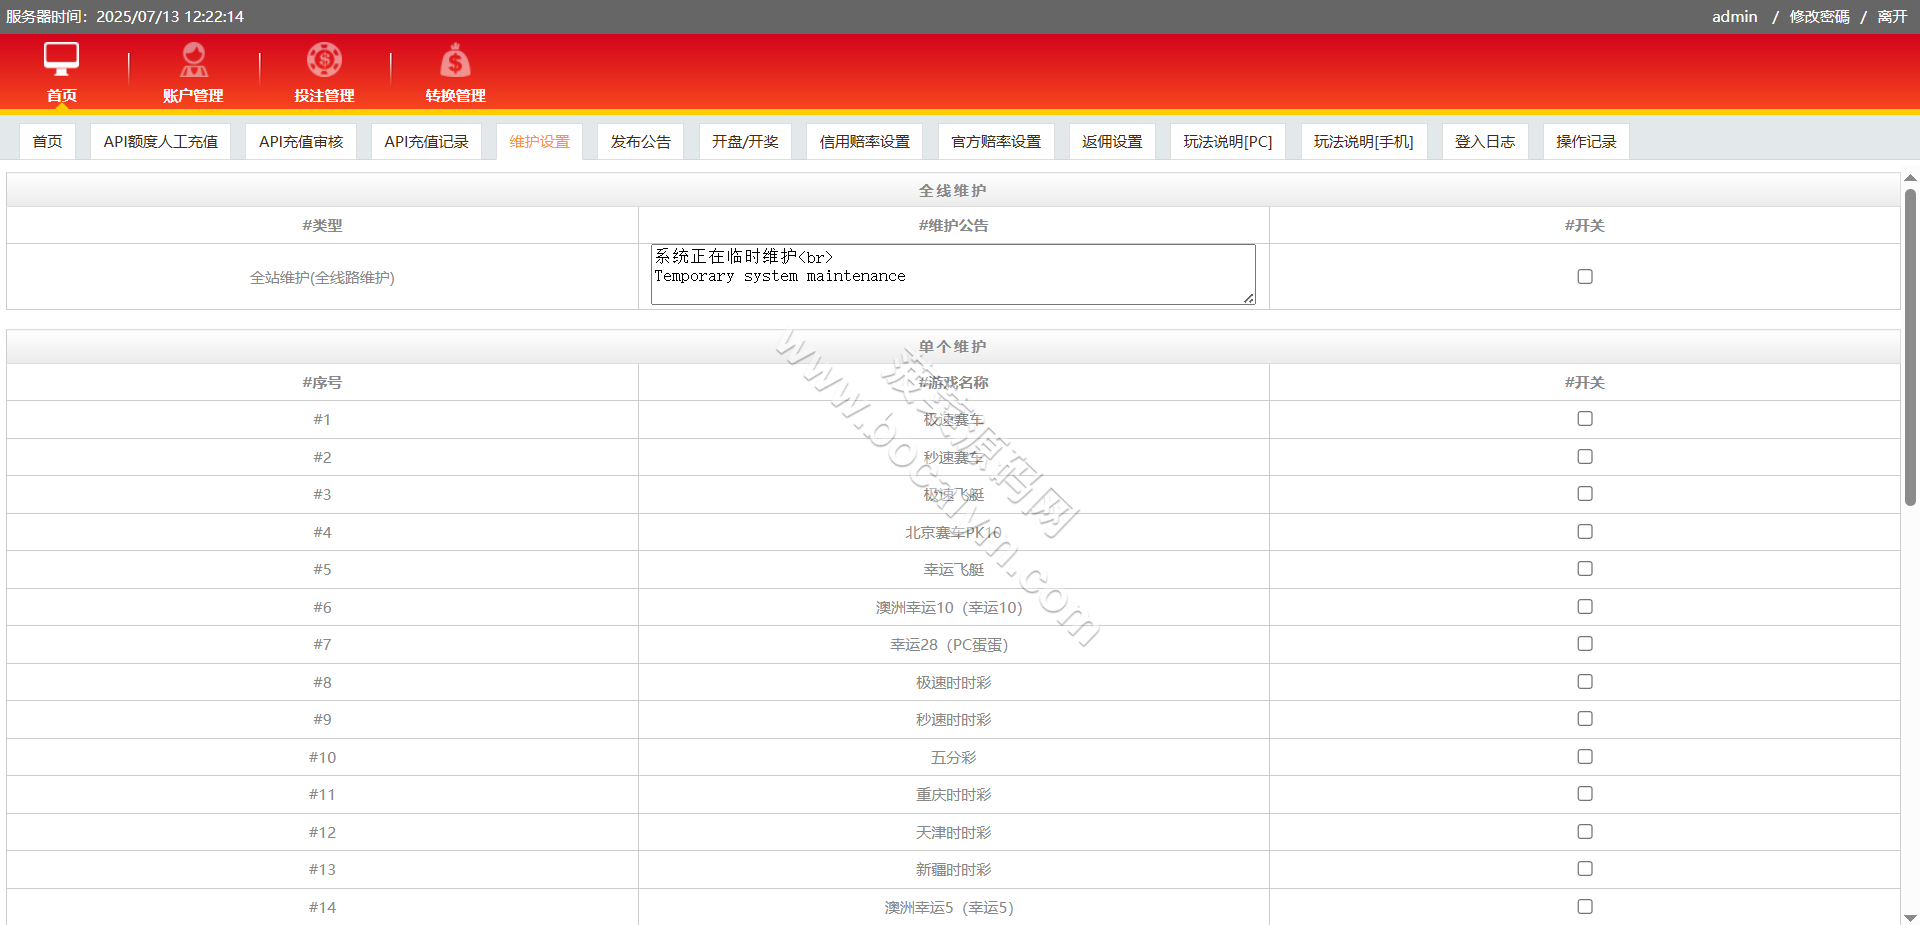Toggle maintenance for 秒速赛车

click(1585, 457)
